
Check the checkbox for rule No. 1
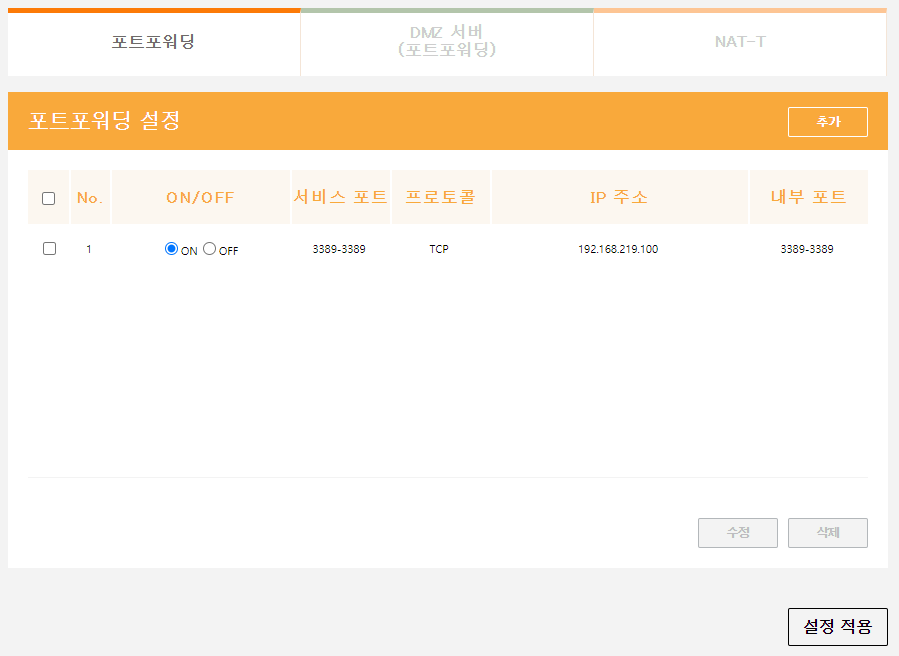pos(49,248)
